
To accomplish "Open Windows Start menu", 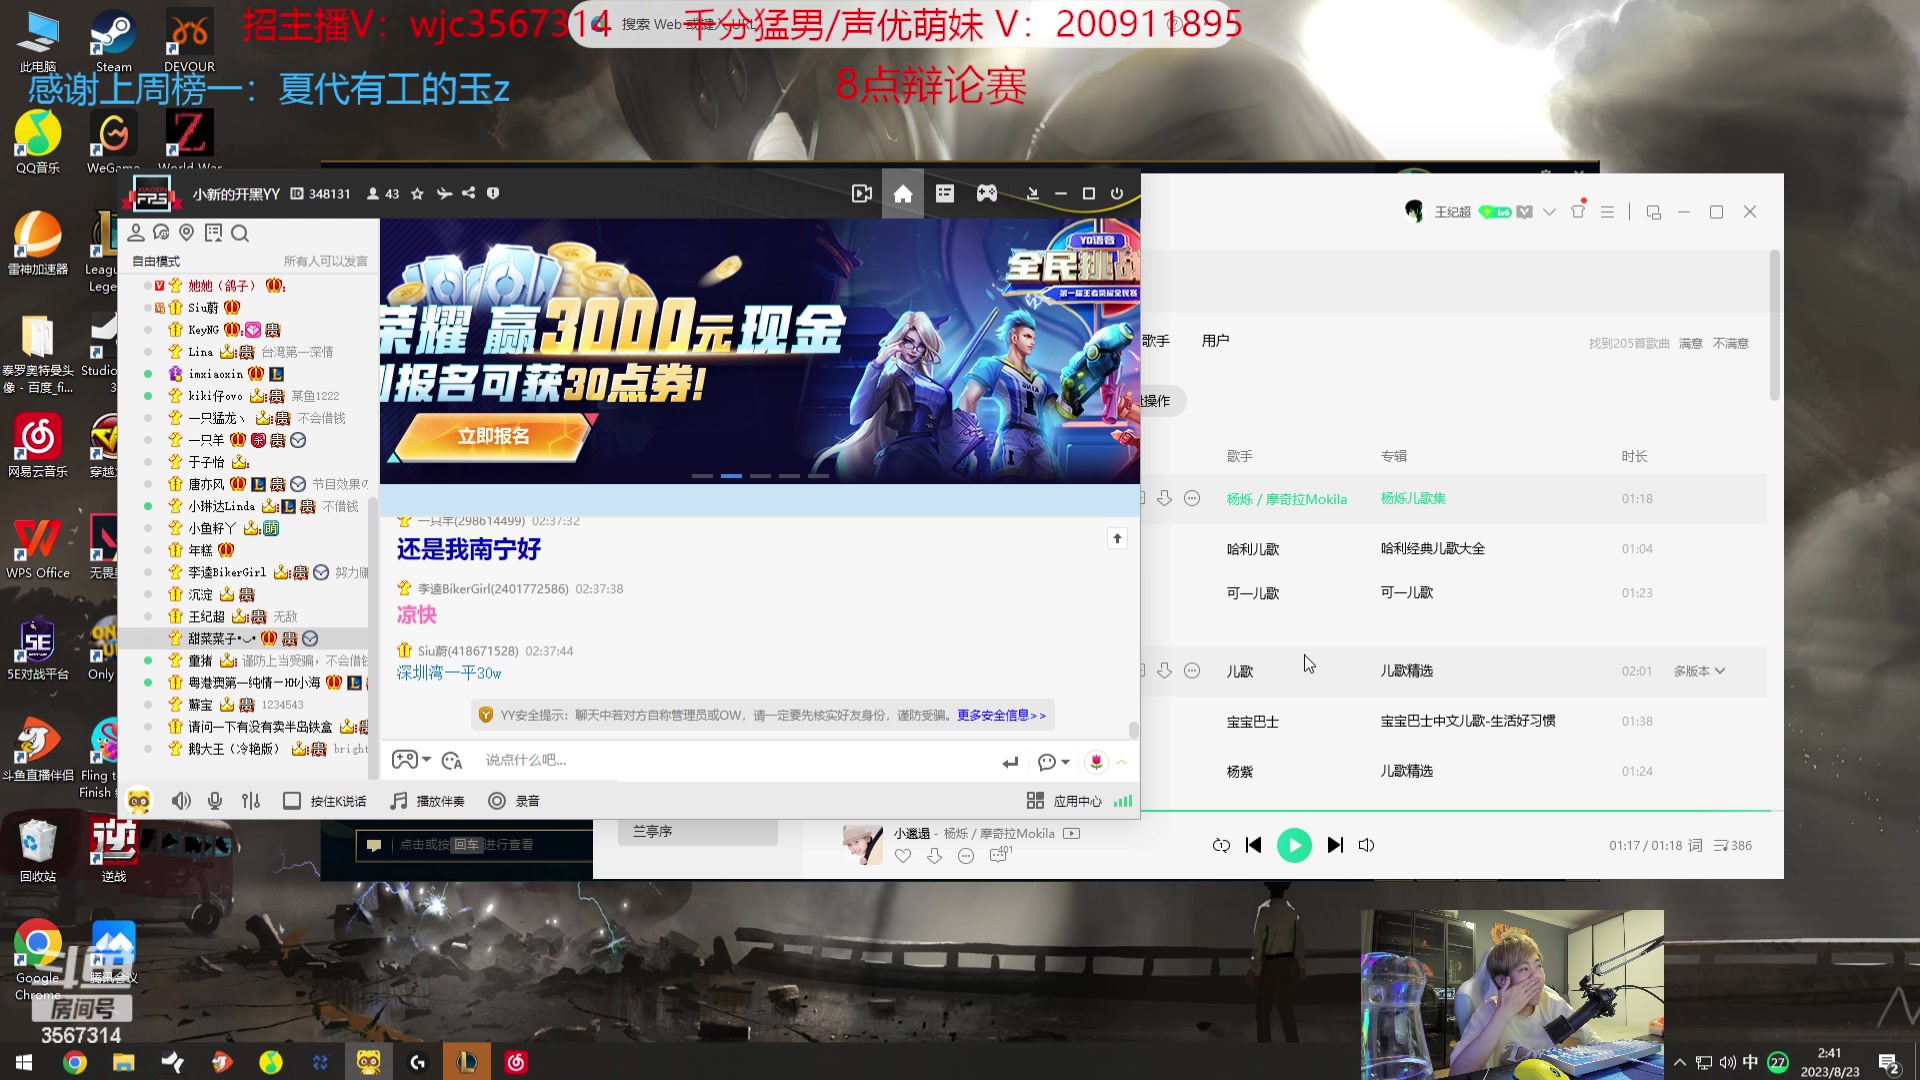I will click(x=24, y=1062).
